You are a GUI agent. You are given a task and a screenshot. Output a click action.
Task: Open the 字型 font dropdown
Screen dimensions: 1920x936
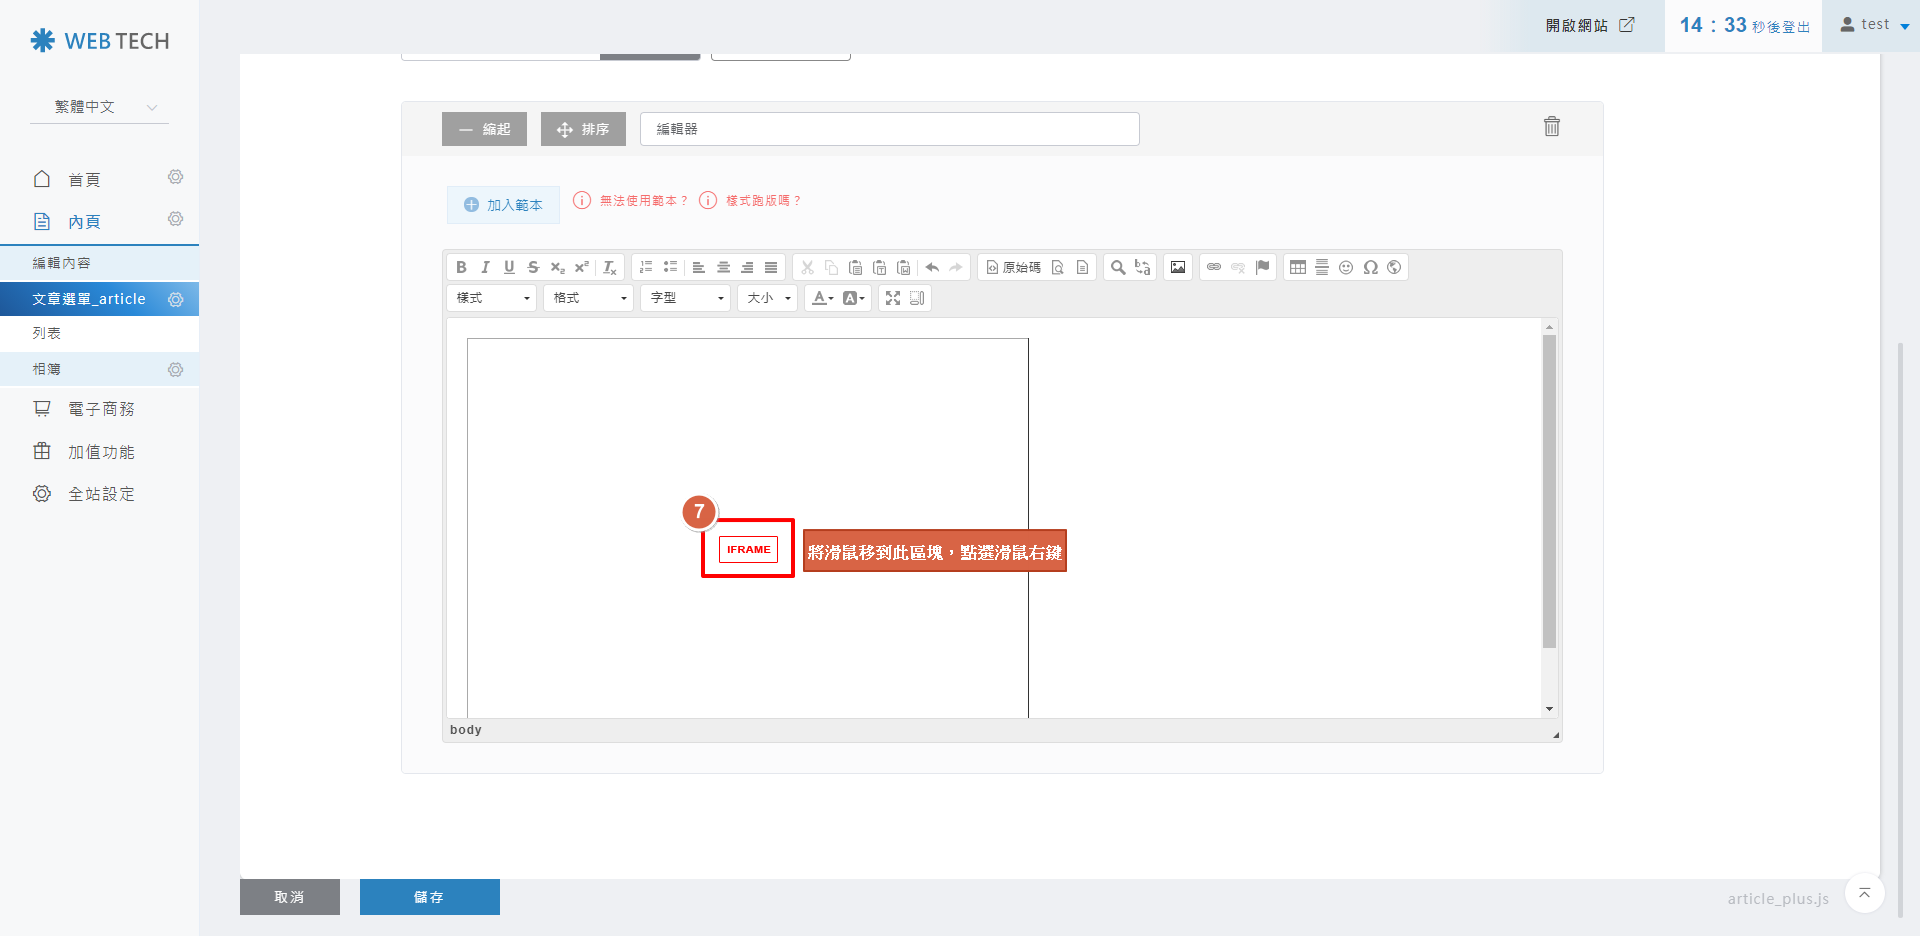pyautogui.click(x=686, y=298)
